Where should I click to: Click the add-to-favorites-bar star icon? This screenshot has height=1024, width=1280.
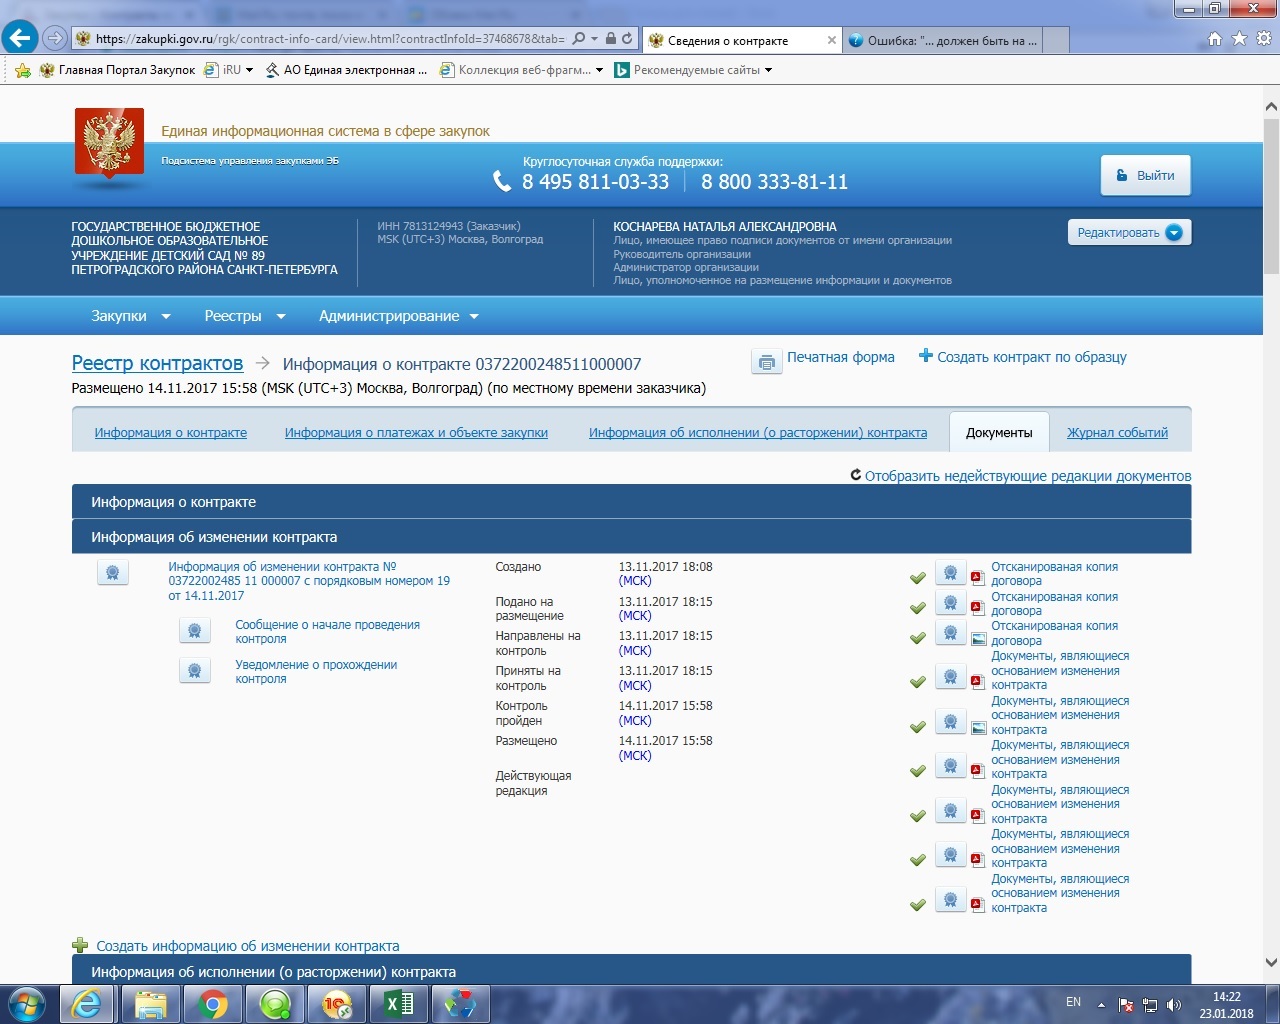pyautogui.click(x=23, y=70)
